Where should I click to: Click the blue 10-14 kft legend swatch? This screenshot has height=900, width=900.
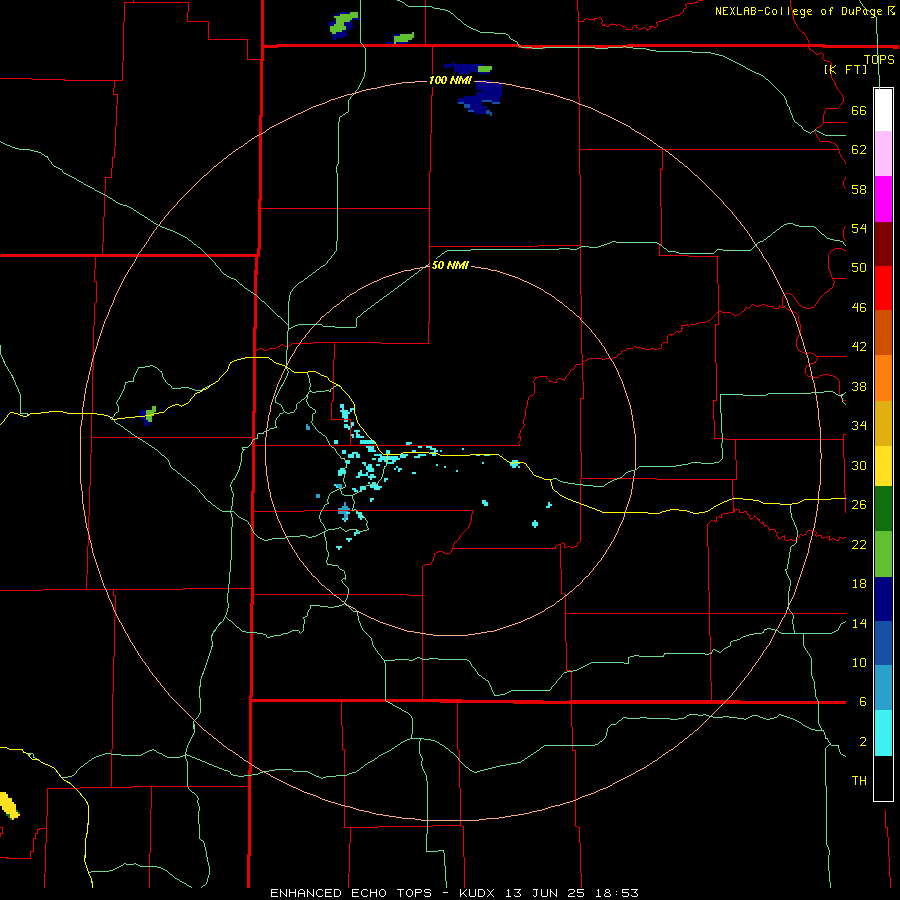click(x=883, y=643)
